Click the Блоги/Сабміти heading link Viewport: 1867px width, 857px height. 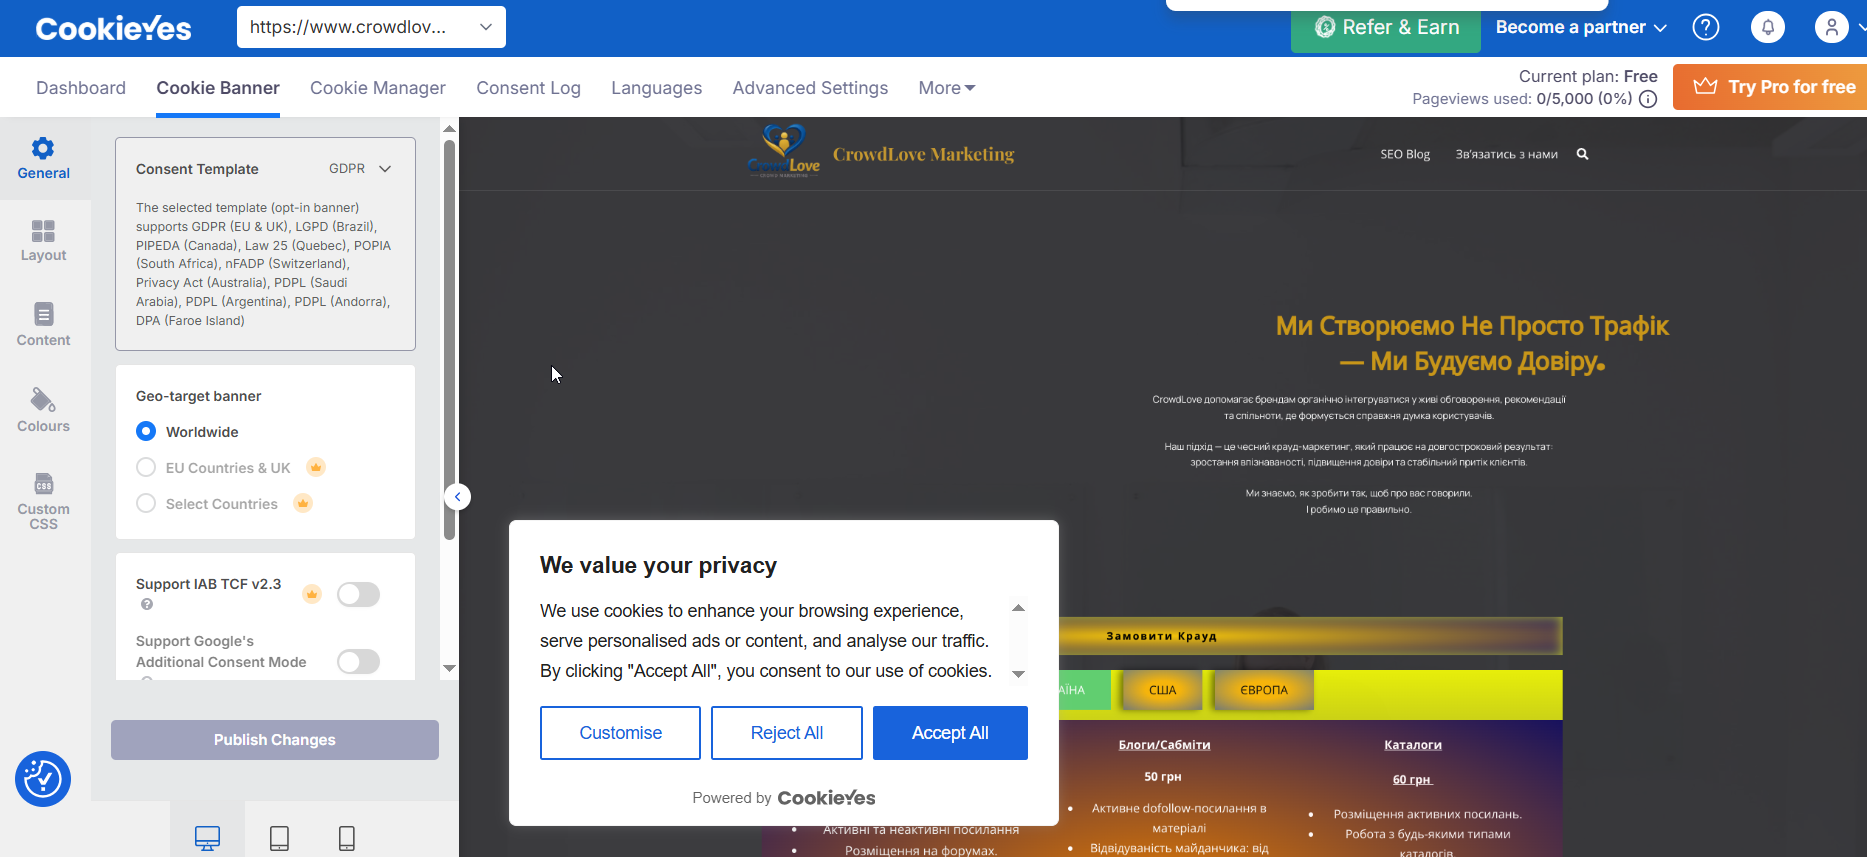(x=1164, y=745)
